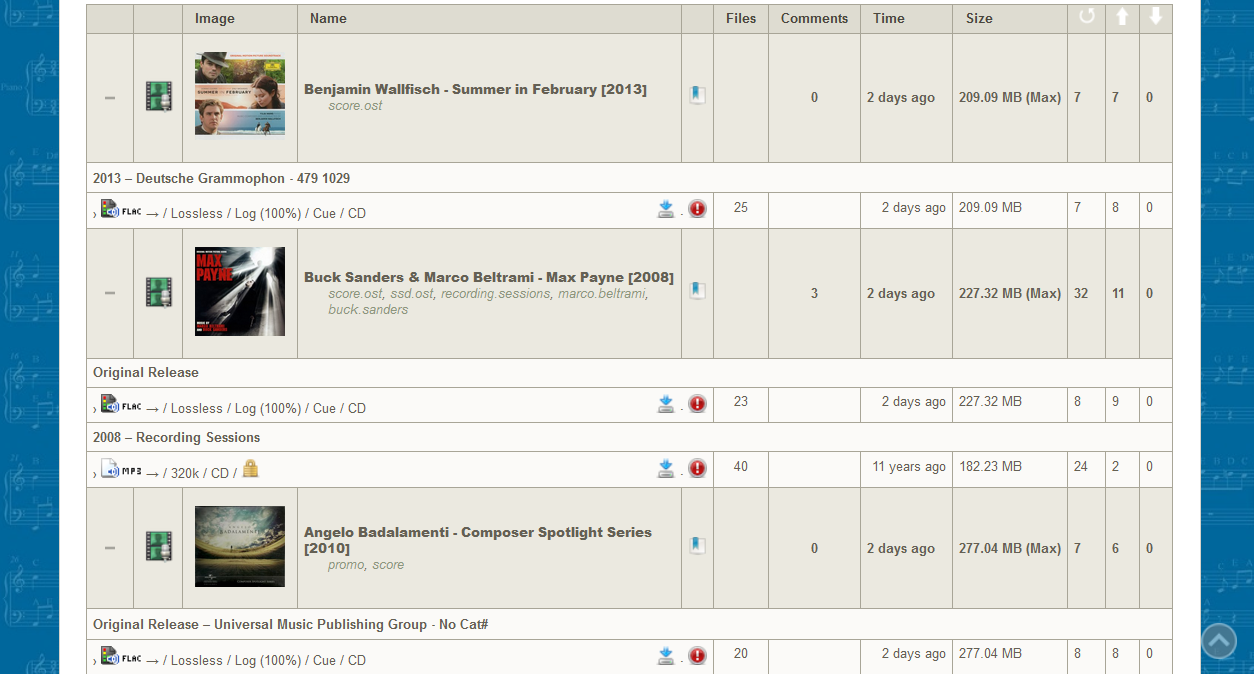This screenshot has width=1254, height=674.
Task: Select the promo tag
Action: [346, 565]
